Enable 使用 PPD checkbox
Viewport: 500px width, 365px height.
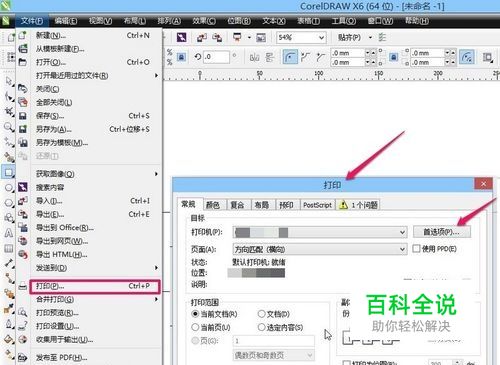[416, 249]
